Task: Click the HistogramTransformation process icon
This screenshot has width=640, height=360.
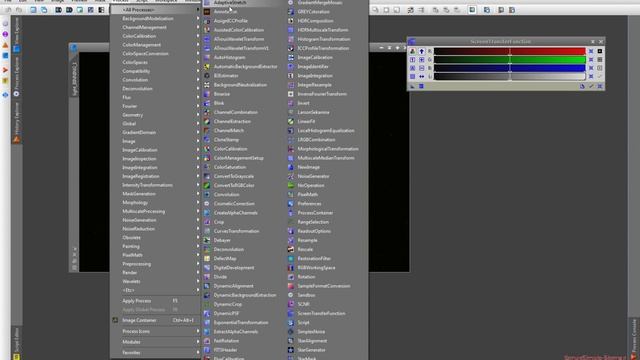Action: coord(291,39)
